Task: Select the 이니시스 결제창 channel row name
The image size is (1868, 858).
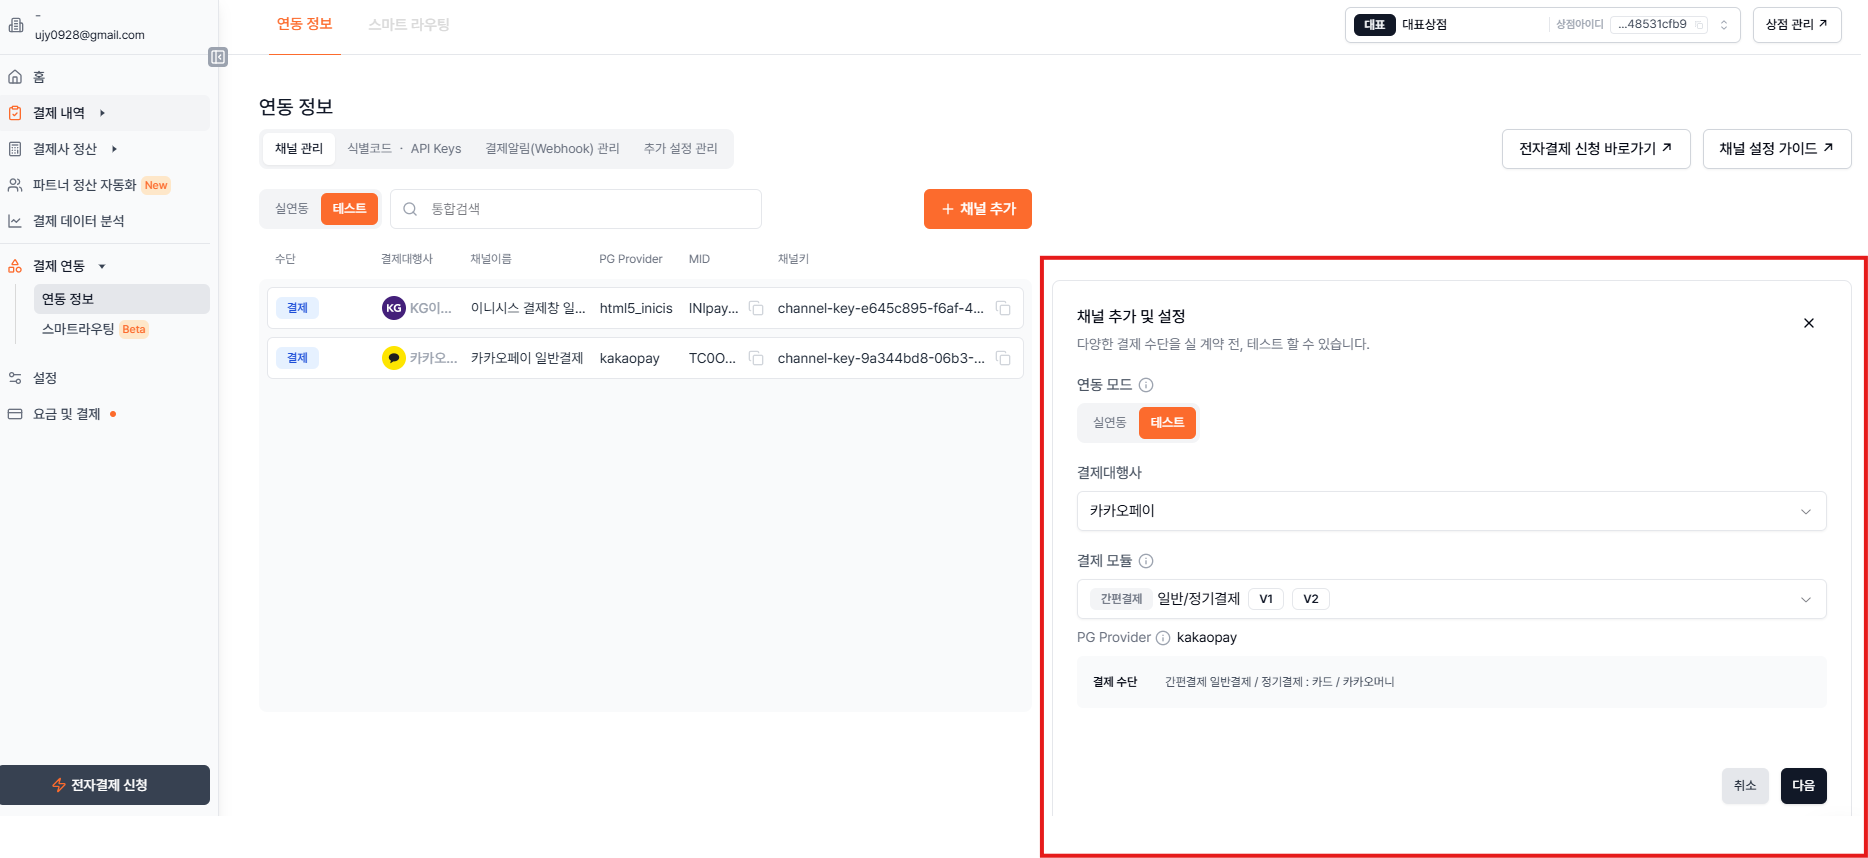Action: 528,308
